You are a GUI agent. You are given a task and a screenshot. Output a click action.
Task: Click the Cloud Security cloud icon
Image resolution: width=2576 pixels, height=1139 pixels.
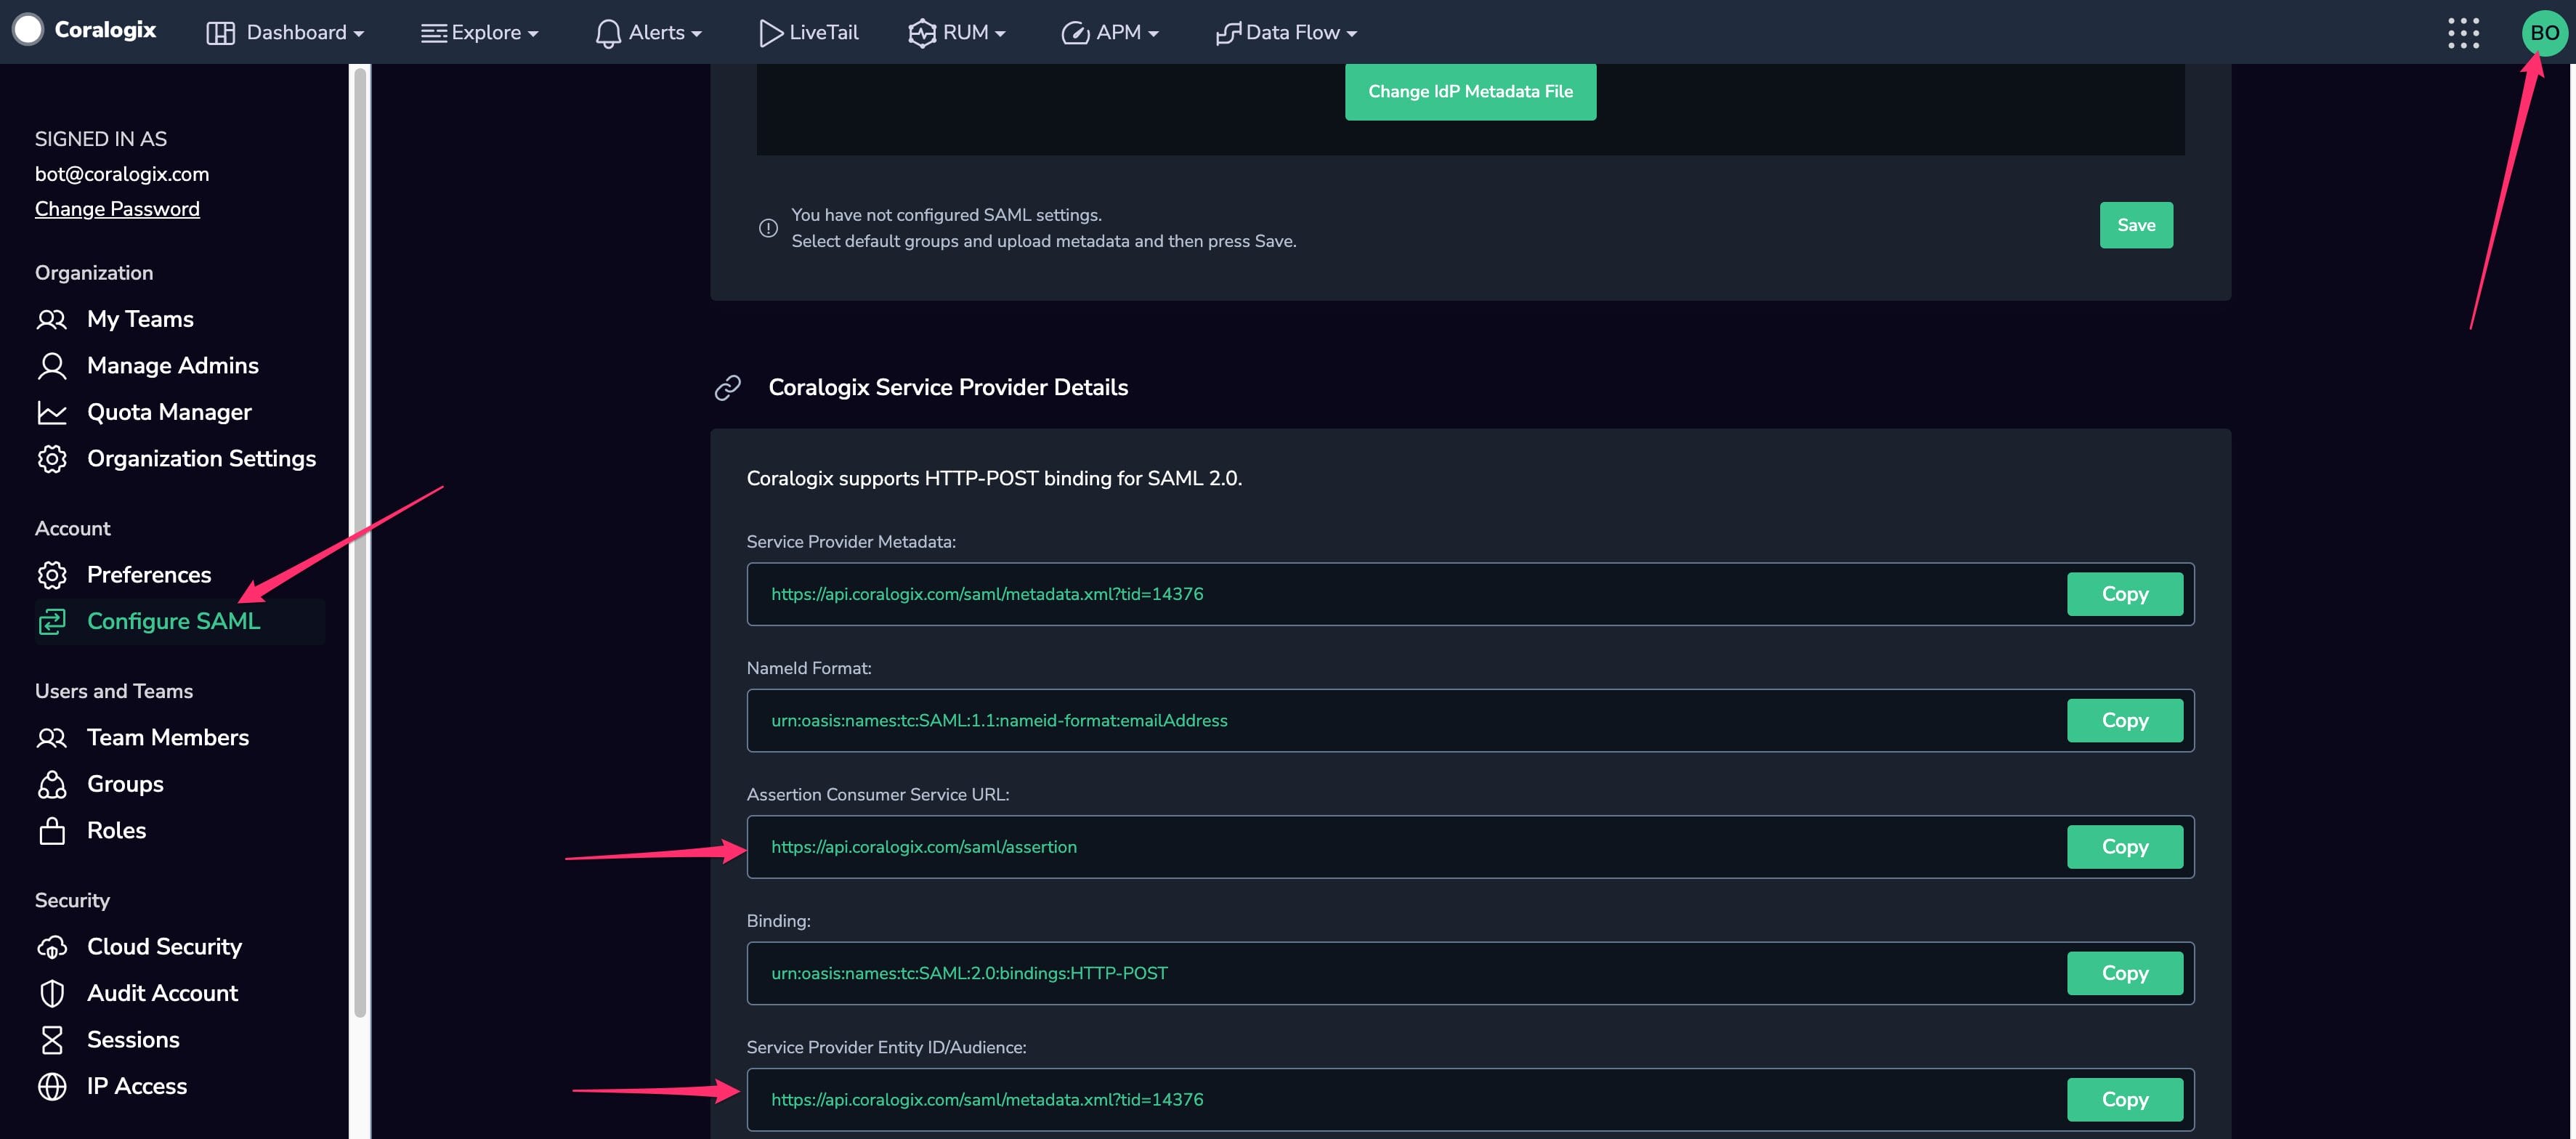pos(52,947)
